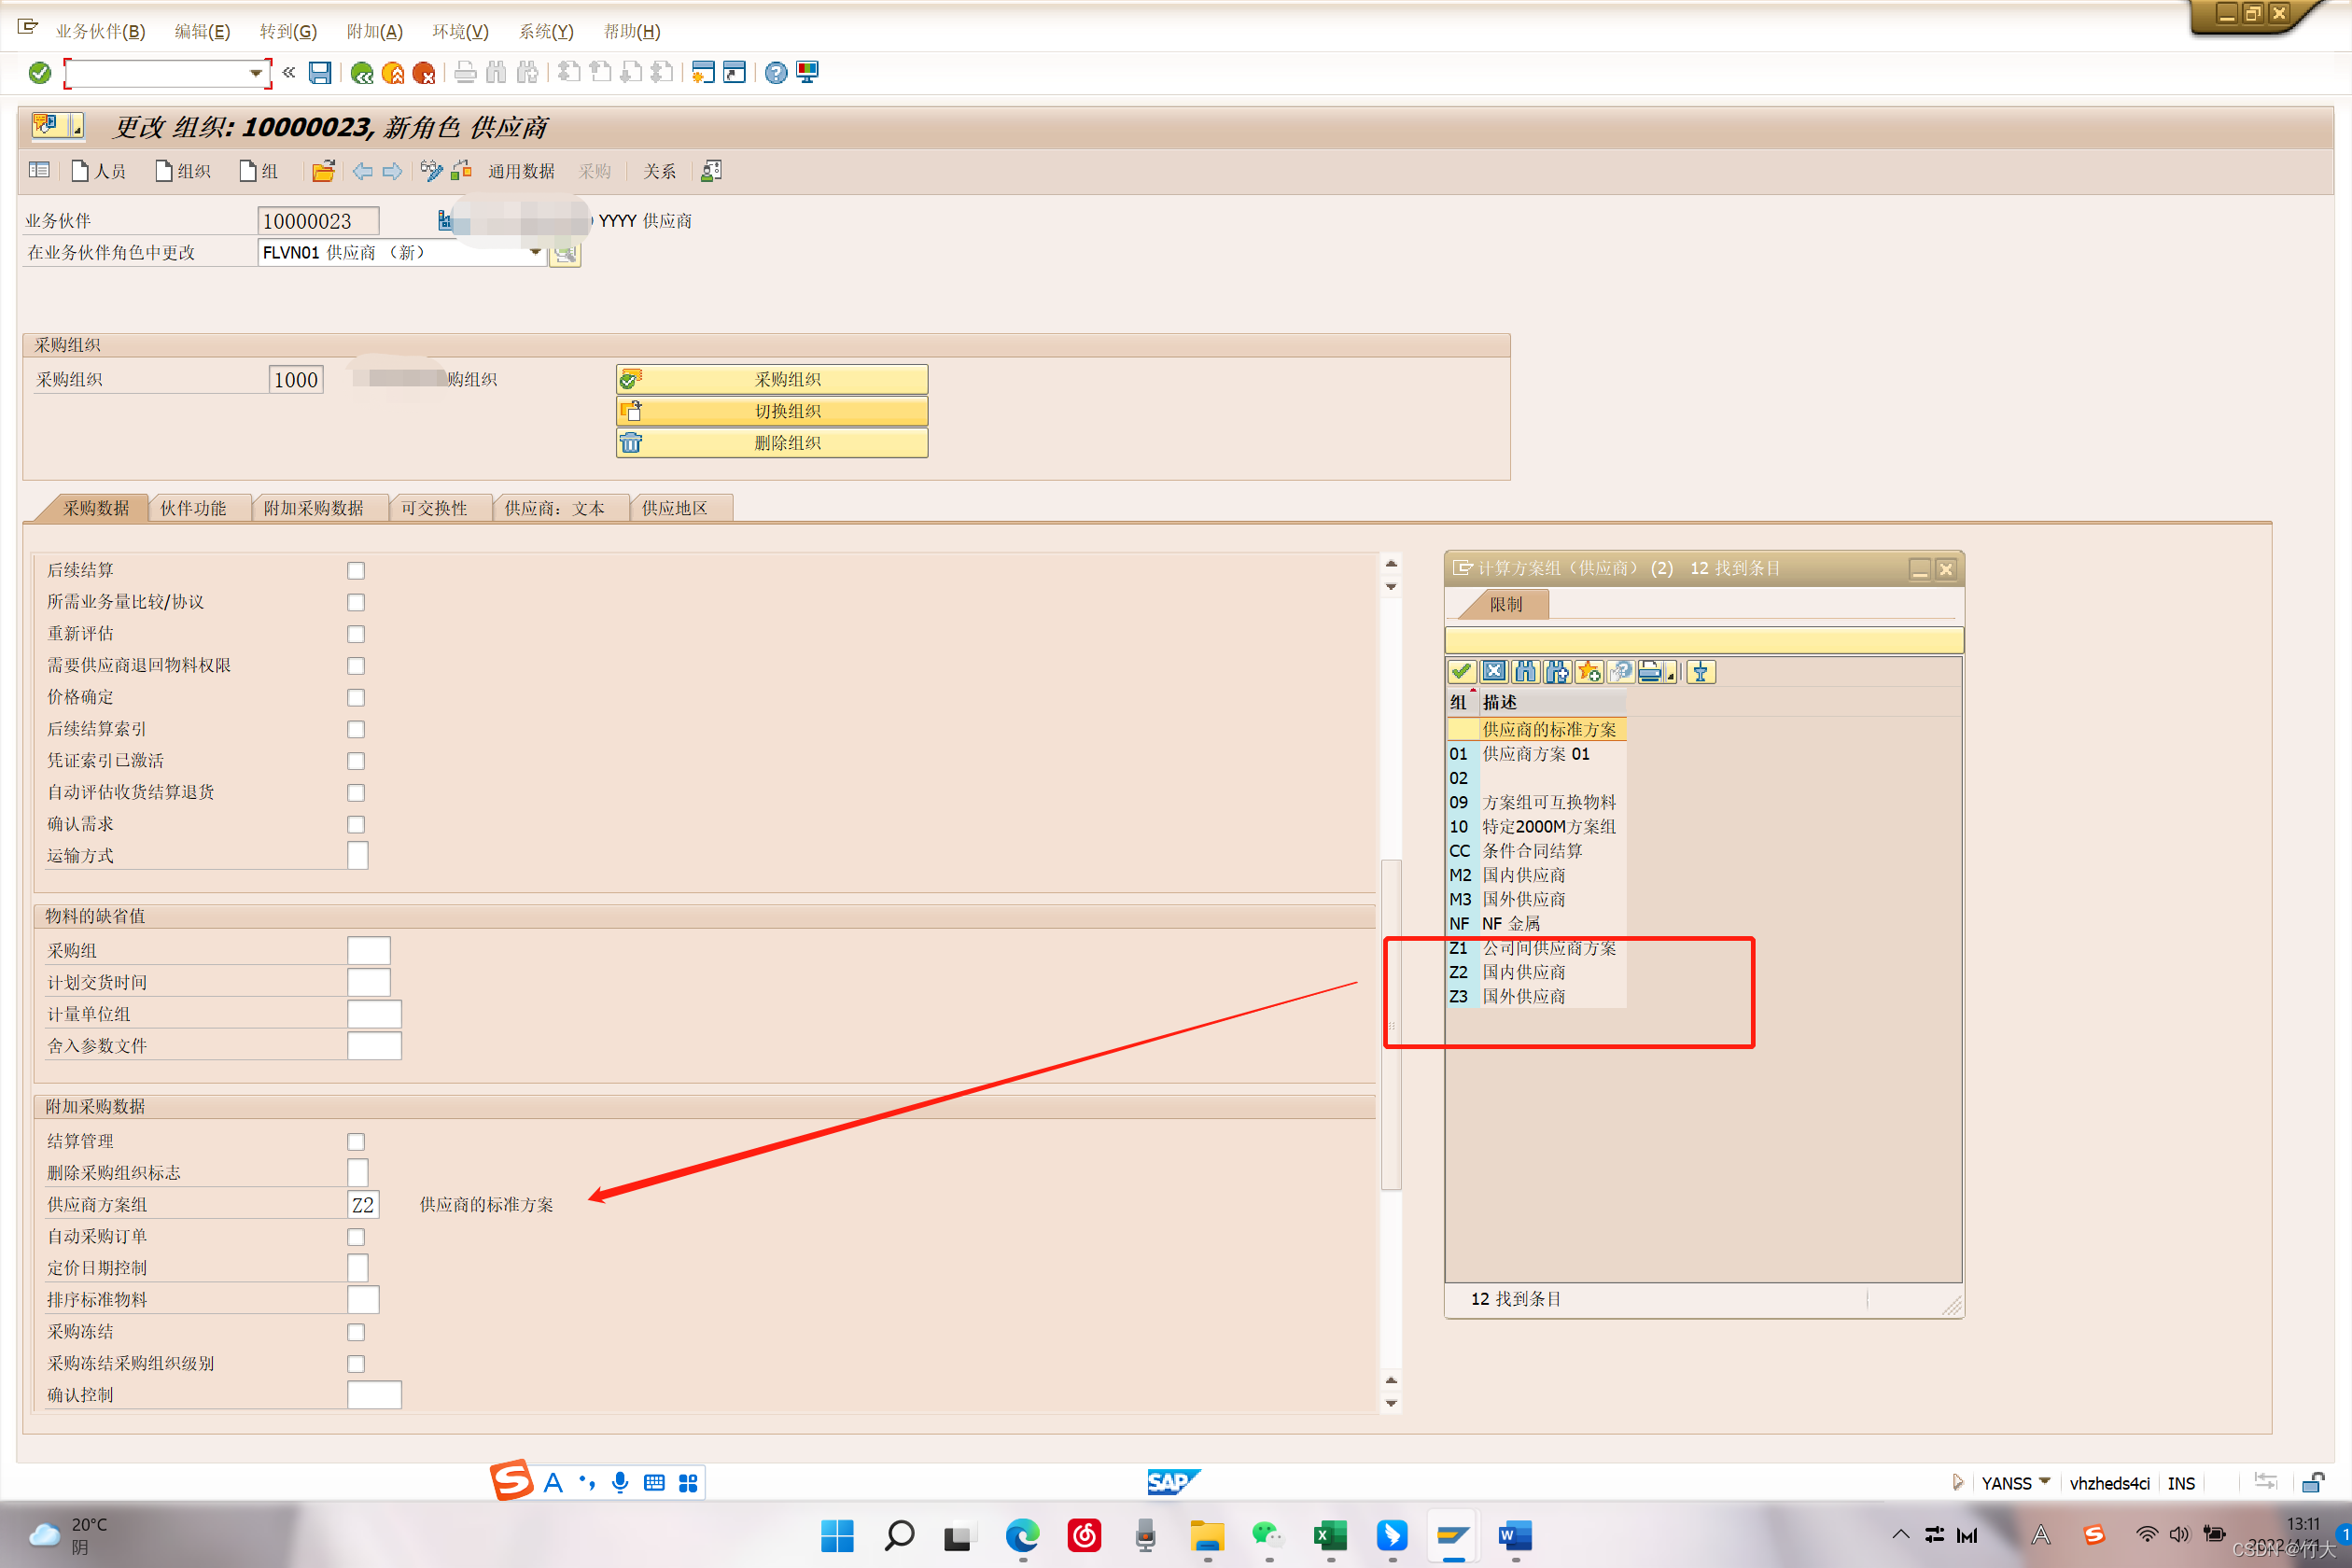Toggle the 采购冻结 checkbox
The image size is (2352, 1568).
(356, 1332)
